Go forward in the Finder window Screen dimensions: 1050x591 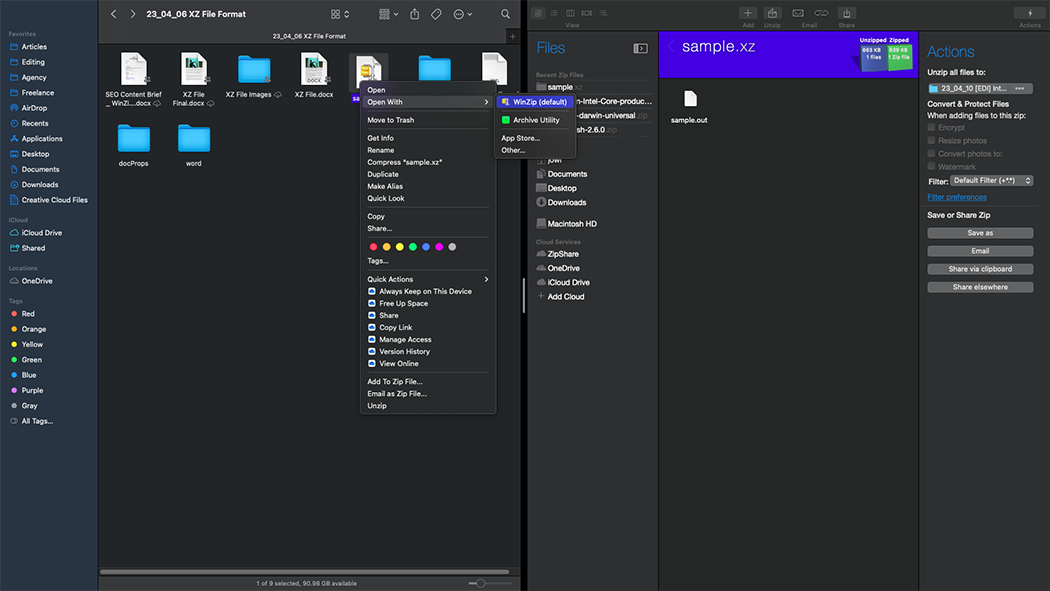coord(133,14)
